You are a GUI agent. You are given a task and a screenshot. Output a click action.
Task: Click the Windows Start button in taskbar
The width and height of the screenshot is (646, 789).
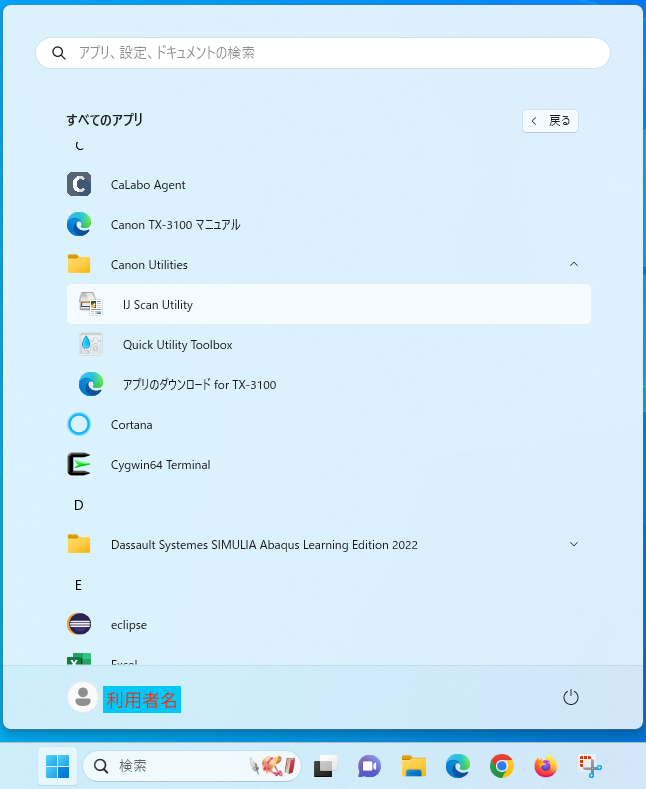(x=57, y=766)
